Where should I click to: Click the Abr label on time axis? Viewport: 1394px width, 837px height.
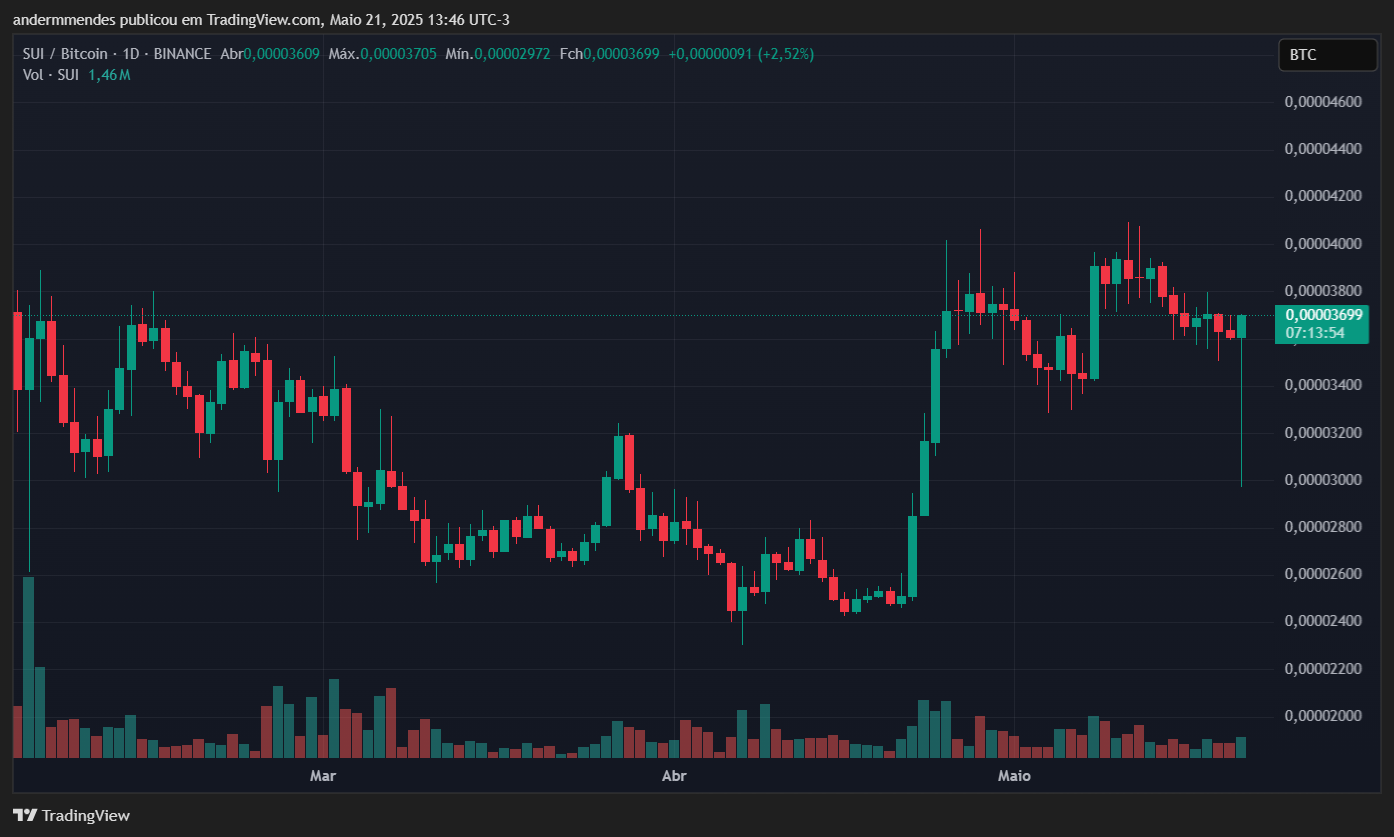(x=674, y=775)
